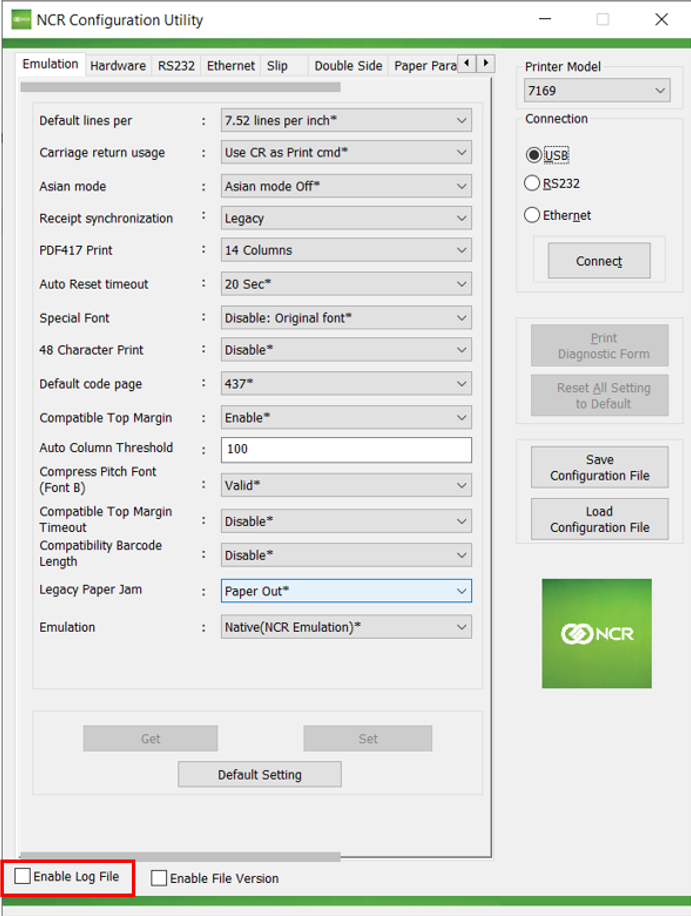
Task: Open Legacy Paper Jam dropdown
Action: point(346,591)
